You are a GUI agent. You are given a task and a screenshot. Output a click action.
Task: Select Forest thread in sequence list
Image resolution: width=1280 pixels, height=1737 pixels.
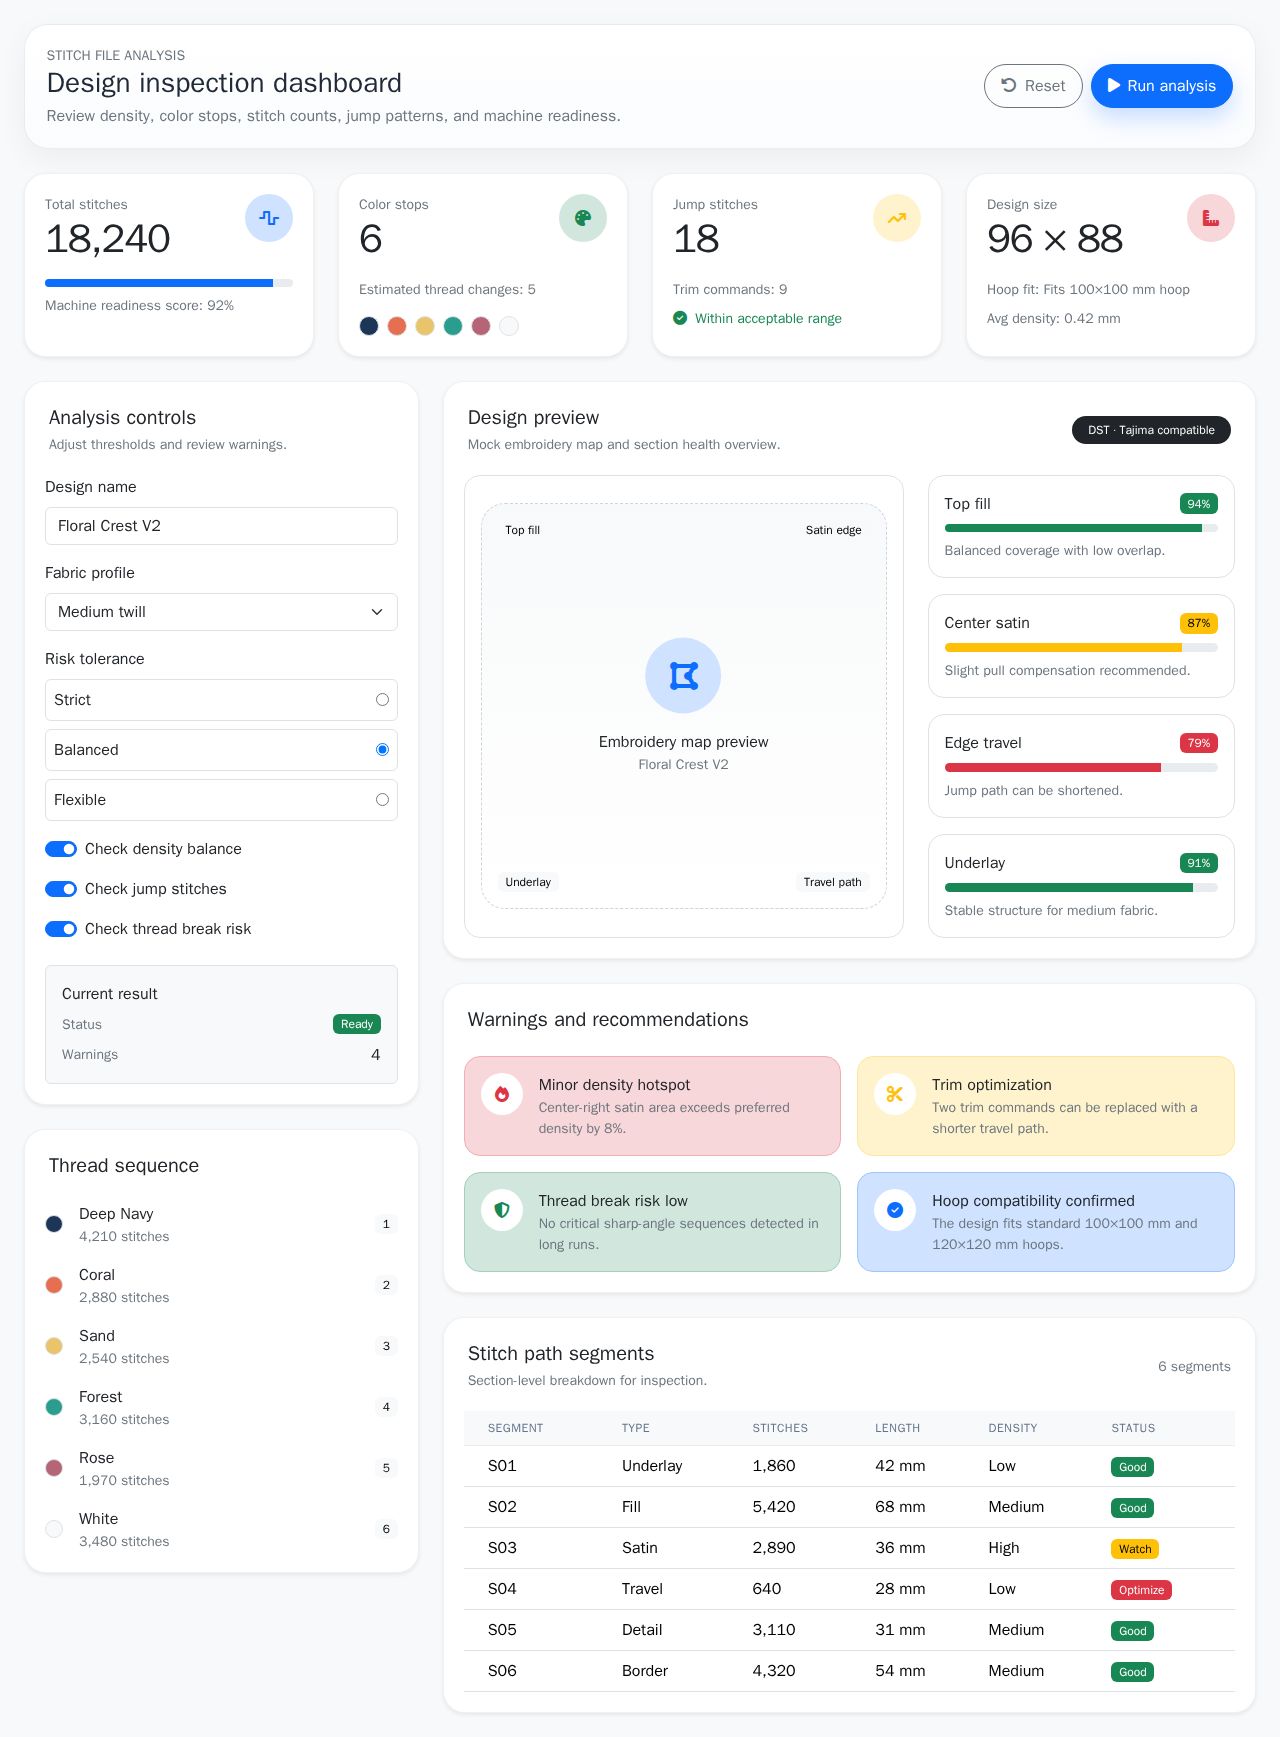click(221, 1407)
